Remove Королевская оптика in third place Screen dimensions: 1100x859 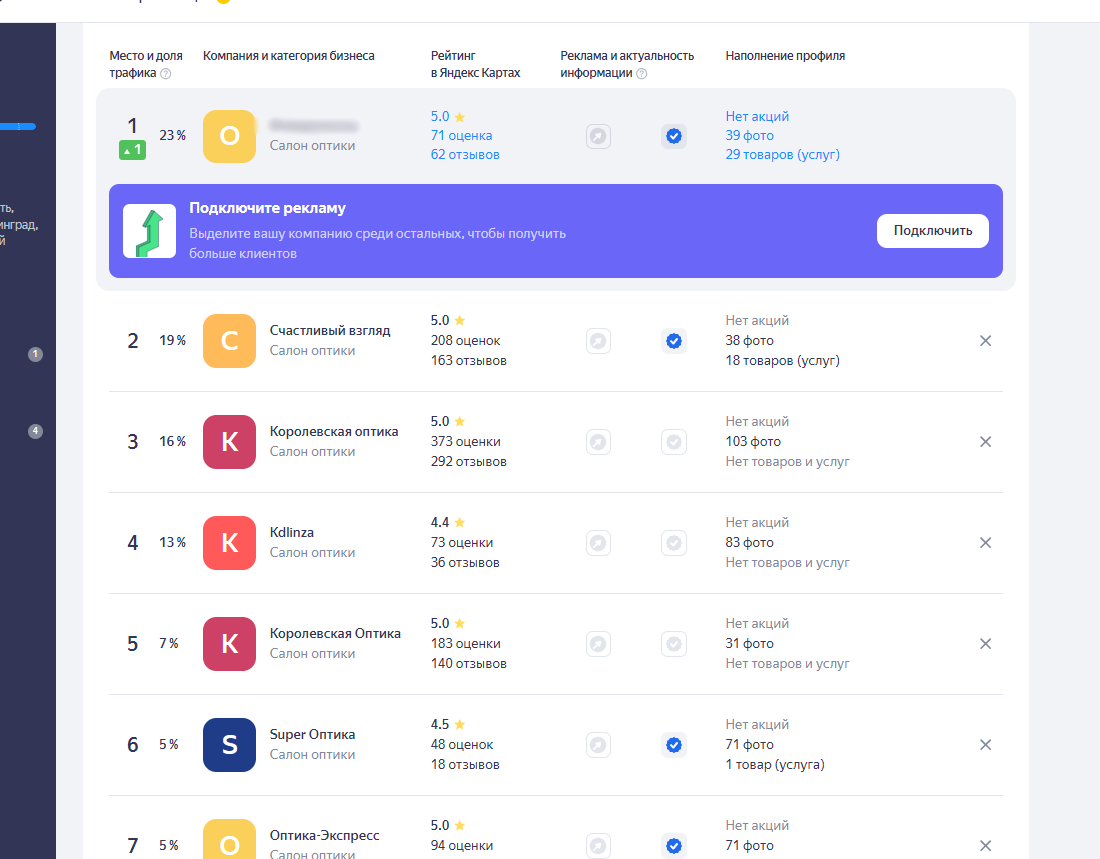click(x=985, y=442)
